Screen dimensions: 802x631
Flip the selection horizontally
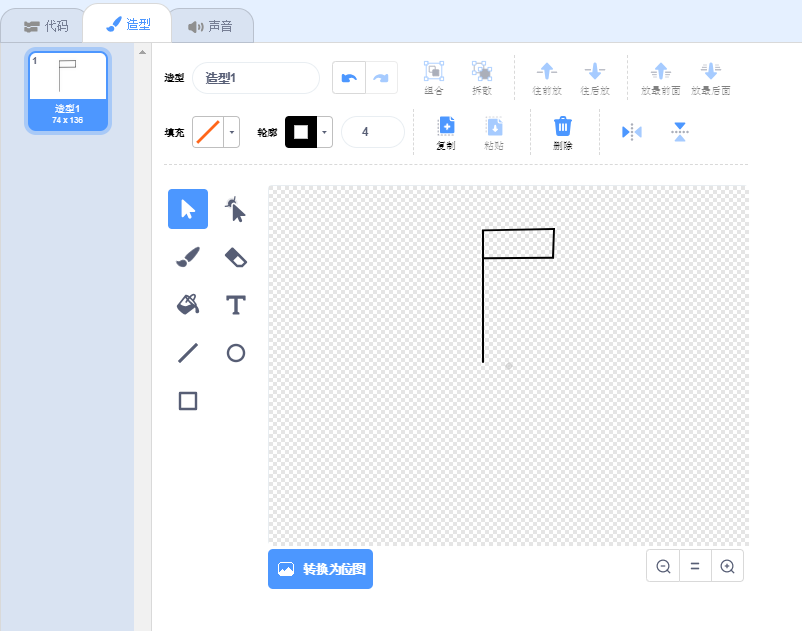(x=632, y=132)
